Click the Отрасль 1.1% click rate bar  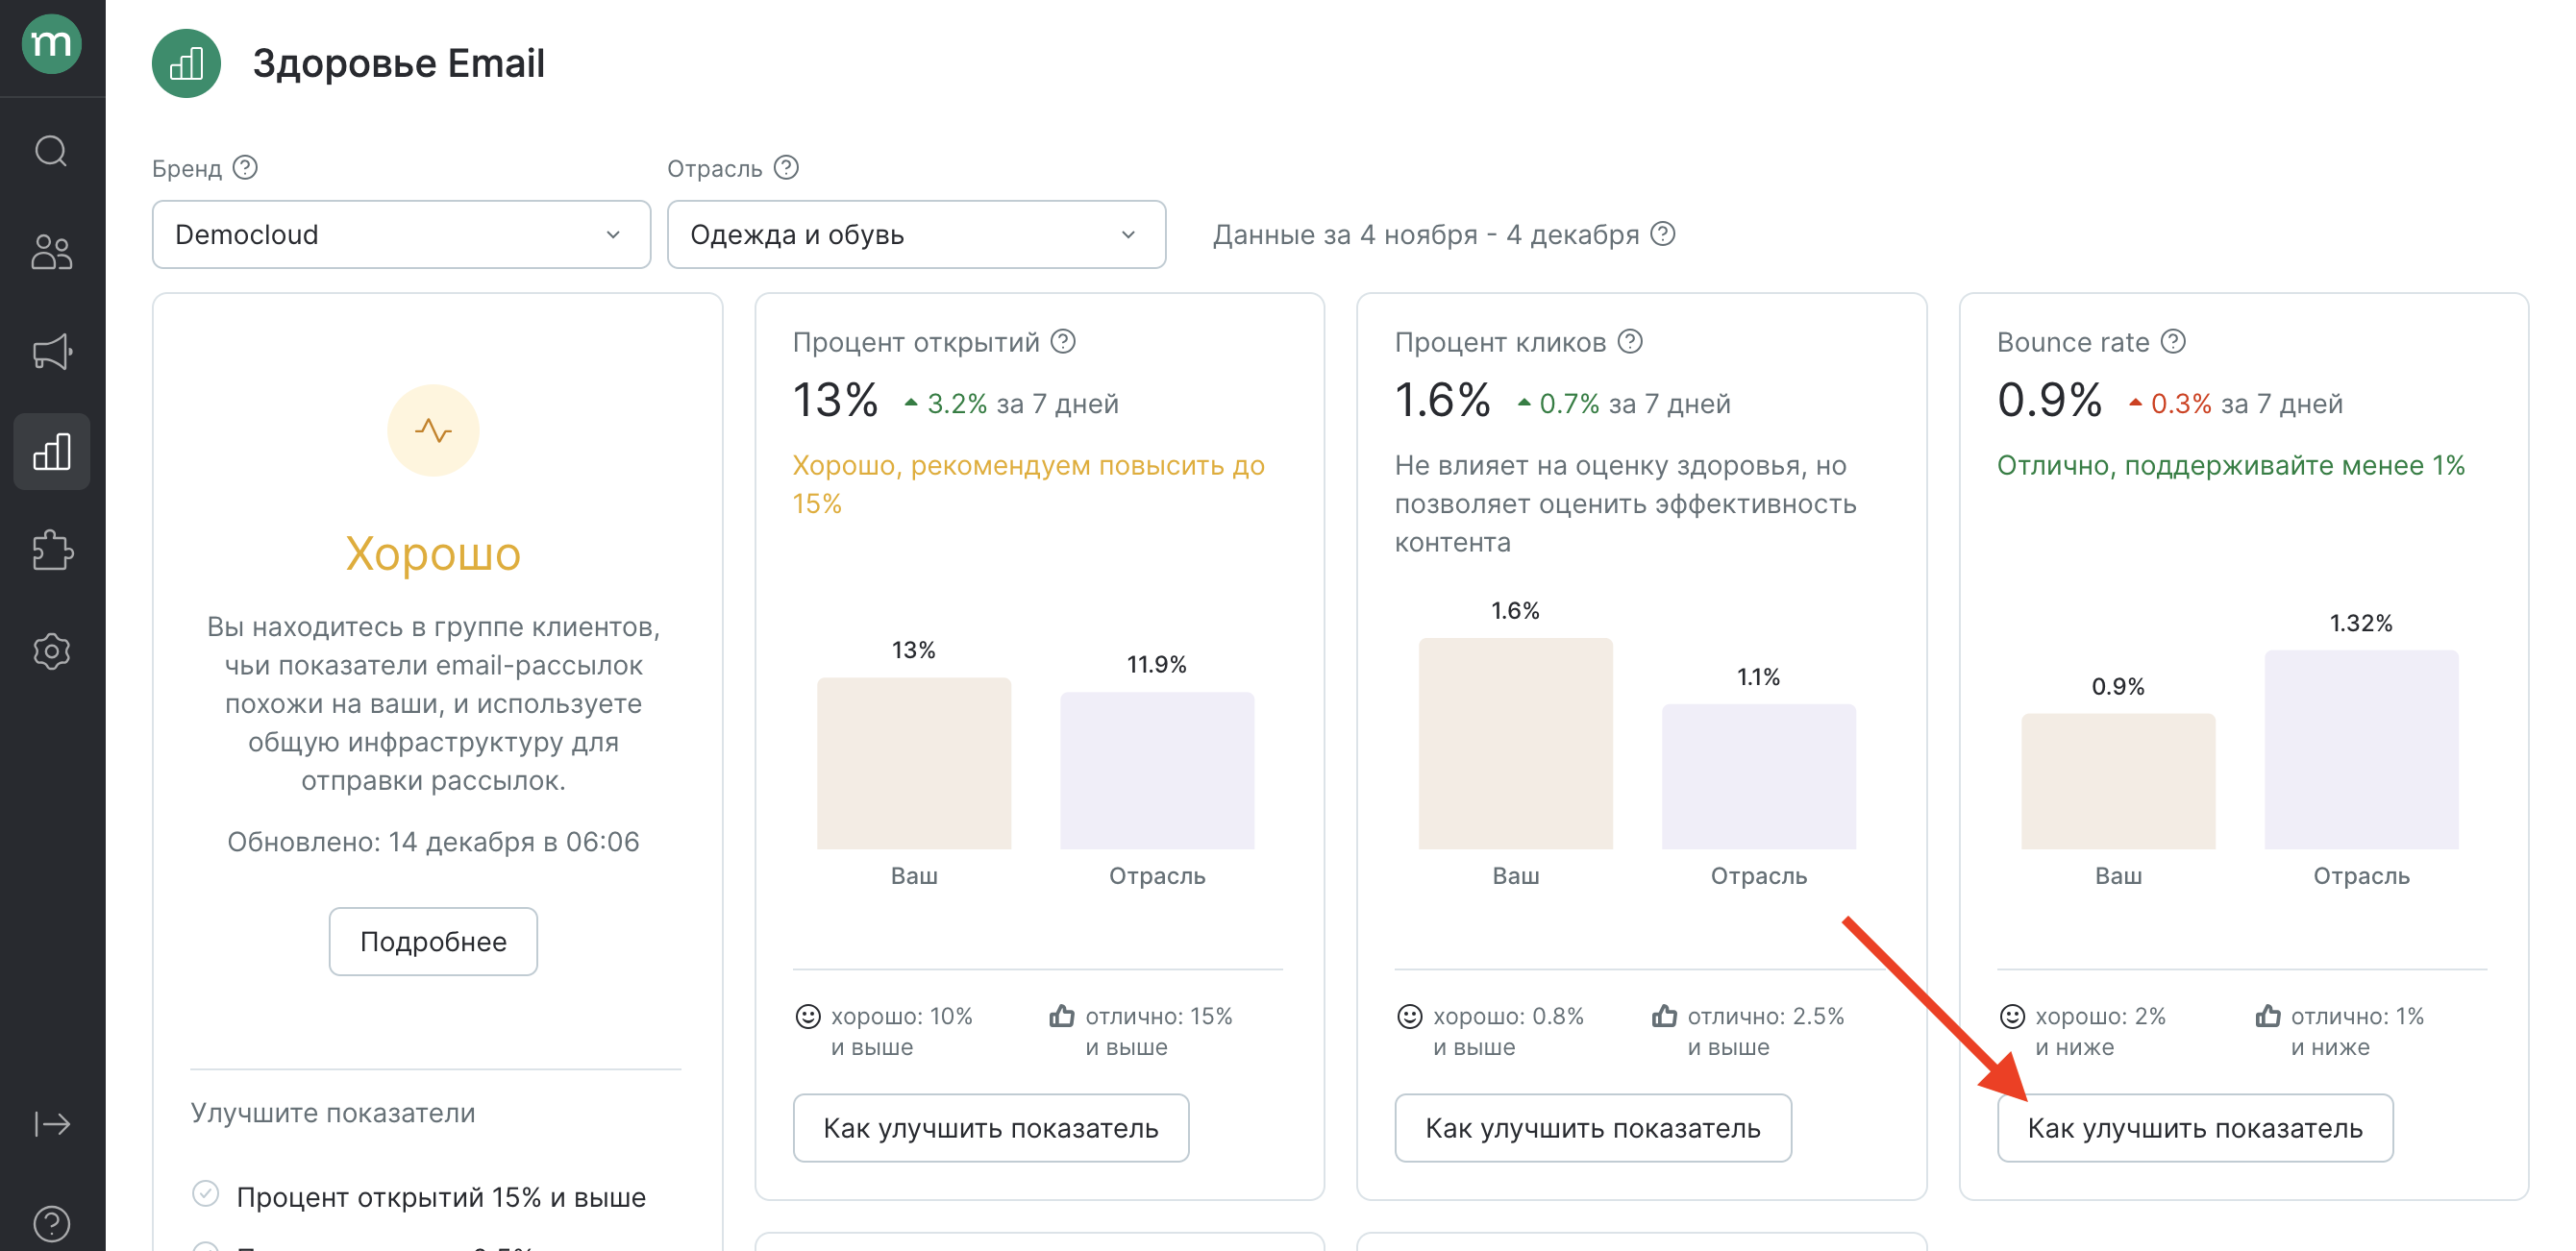tap(1759, 777)
